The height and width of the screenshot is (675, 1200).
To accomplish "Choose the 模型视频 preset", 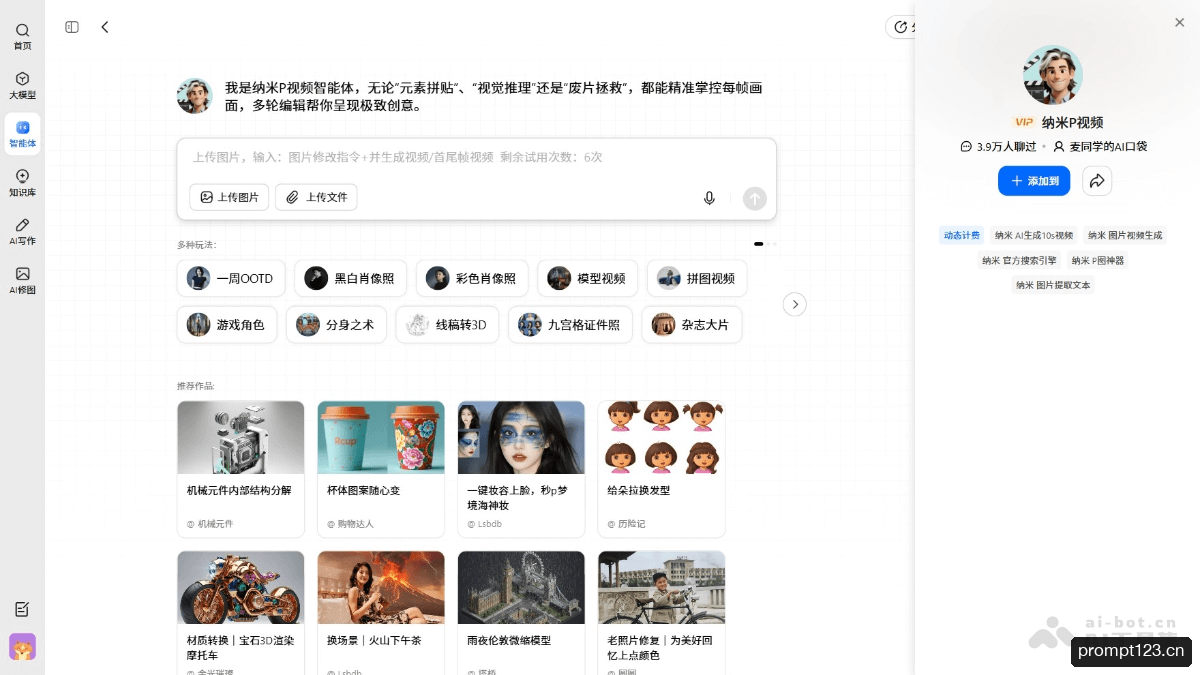I will pos(588,278).
